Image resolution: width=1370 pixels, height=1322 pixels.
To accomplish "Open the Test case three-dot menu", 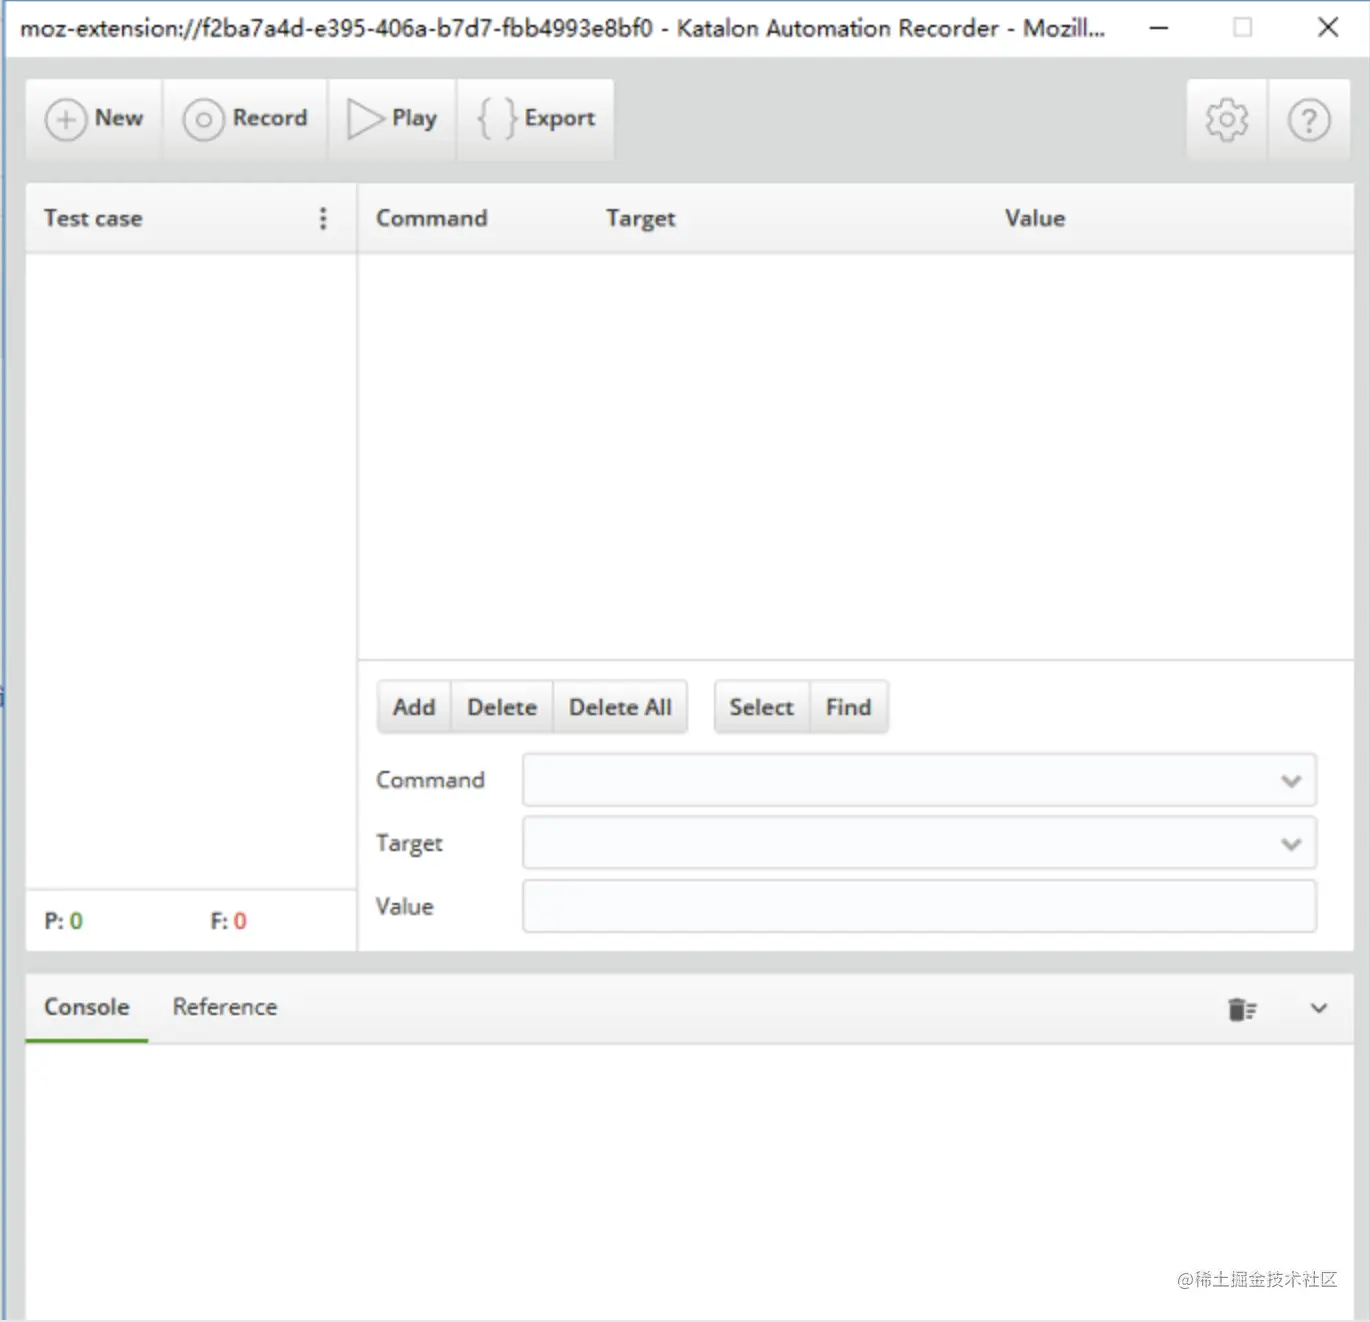I will (x=323, y=218).
